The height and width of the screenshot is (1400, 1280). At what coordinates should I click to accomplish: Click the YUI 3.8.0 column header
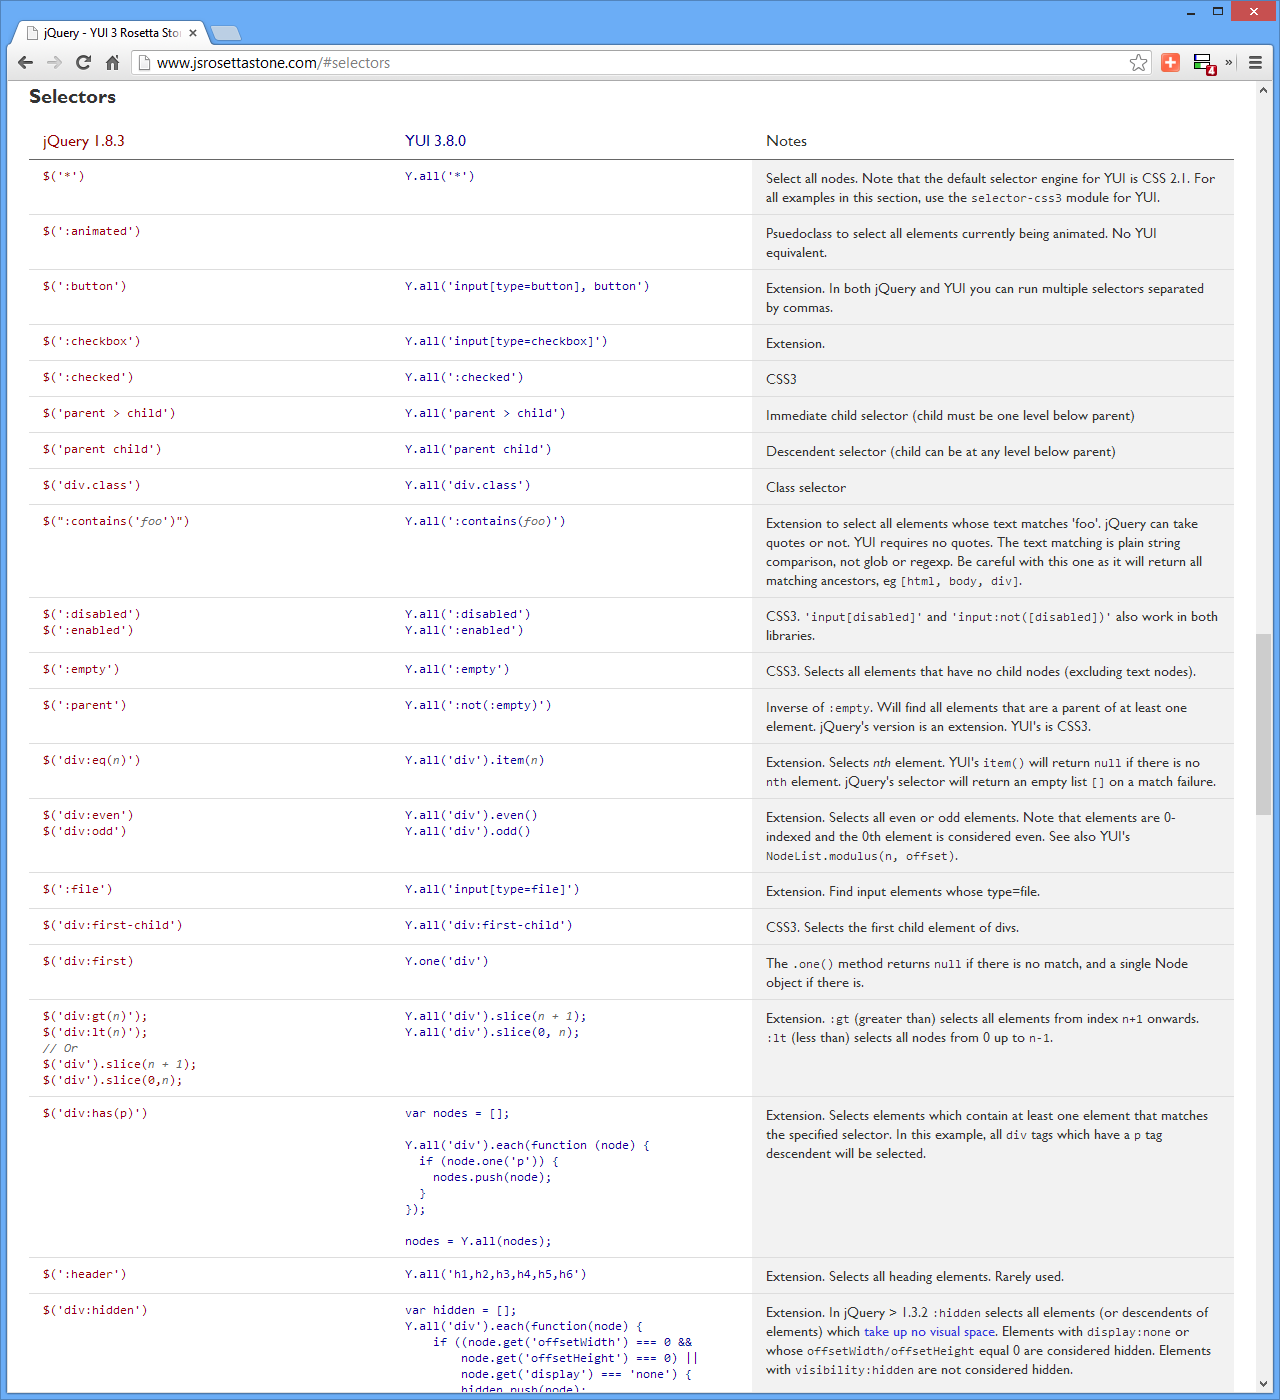[435, 141]
